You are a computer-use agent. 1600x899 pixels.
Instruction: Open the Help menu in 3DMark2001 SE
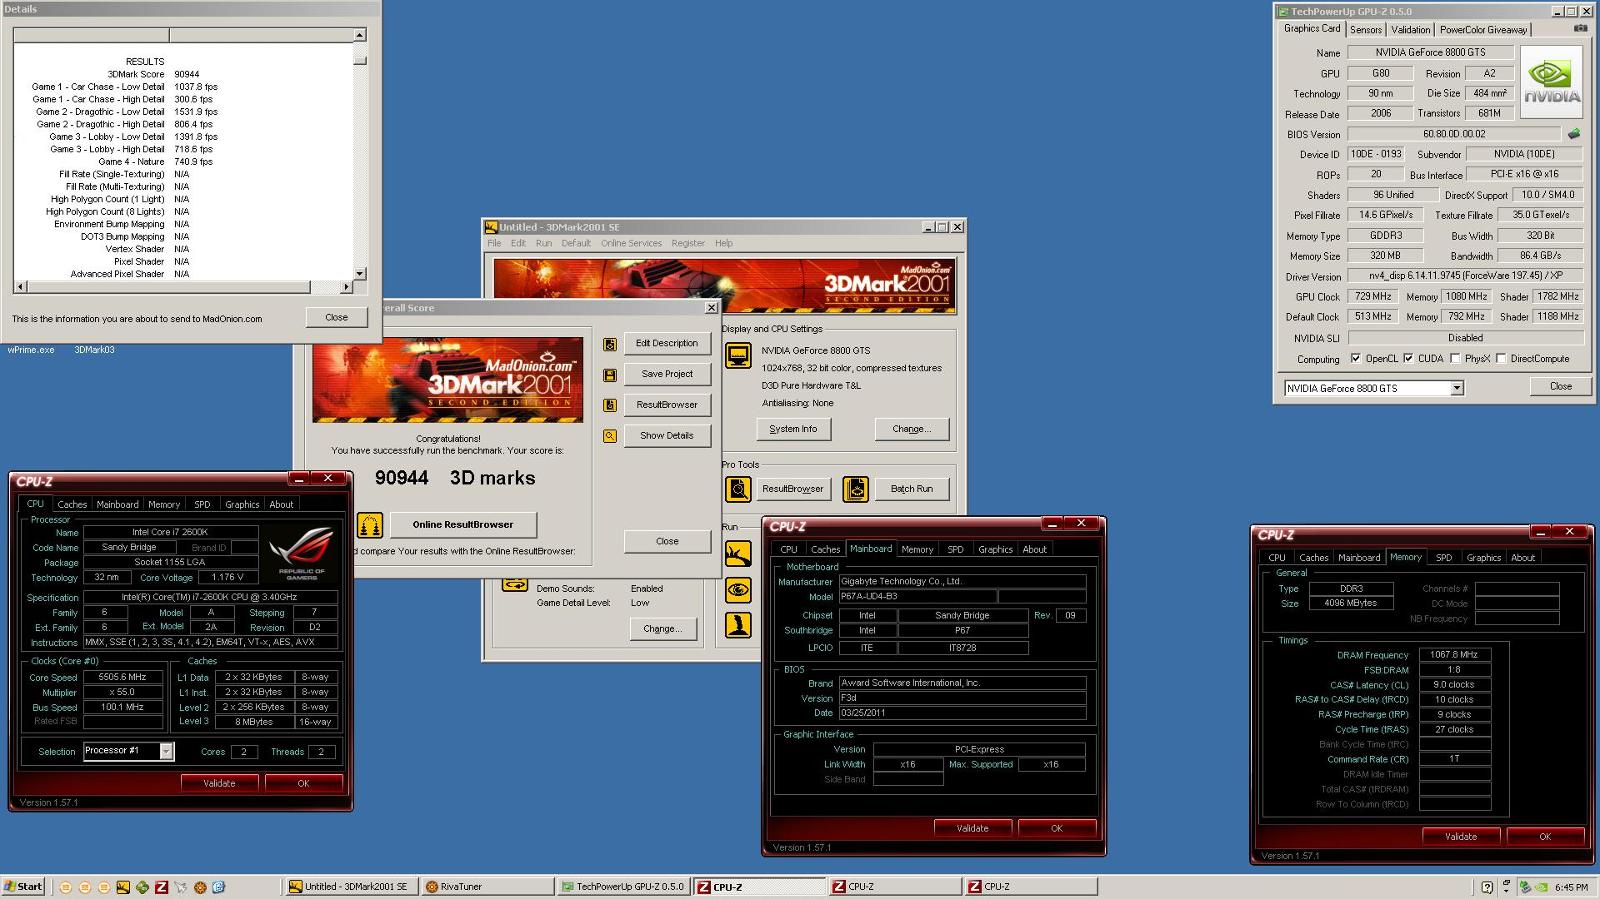[x=723, y=243]
